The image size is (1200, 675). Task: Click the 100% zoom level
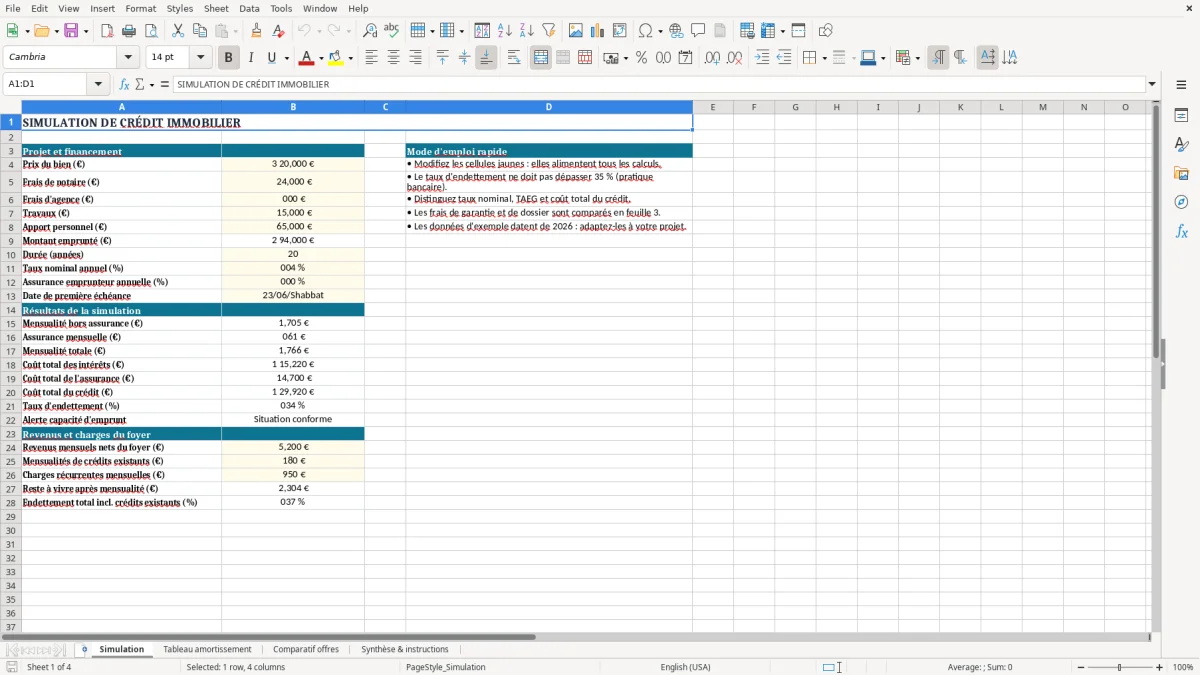(1183, 667)
